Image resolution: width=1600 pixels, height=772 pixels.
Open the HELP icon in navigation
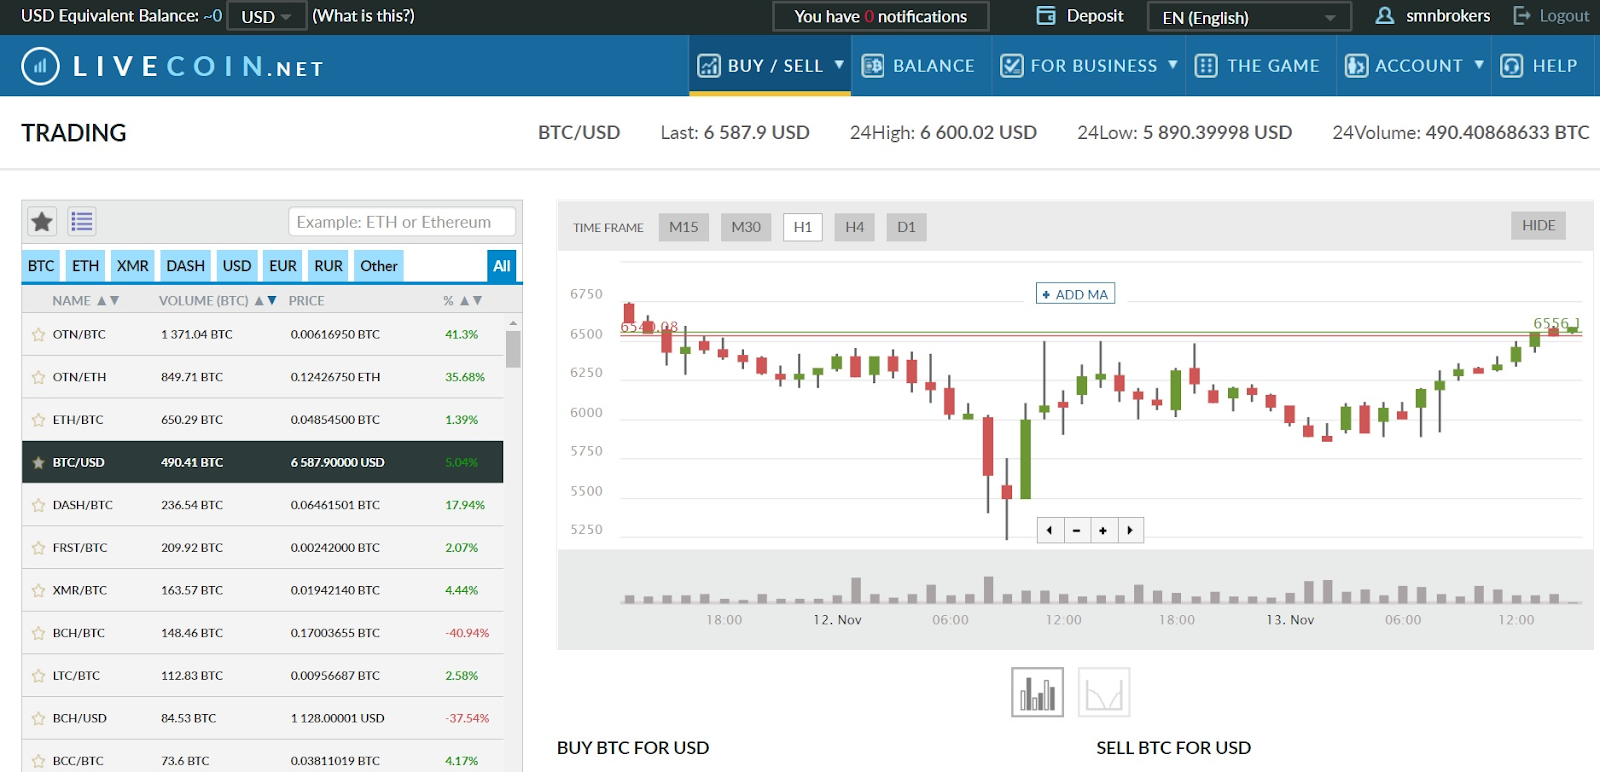point(1512,66)
